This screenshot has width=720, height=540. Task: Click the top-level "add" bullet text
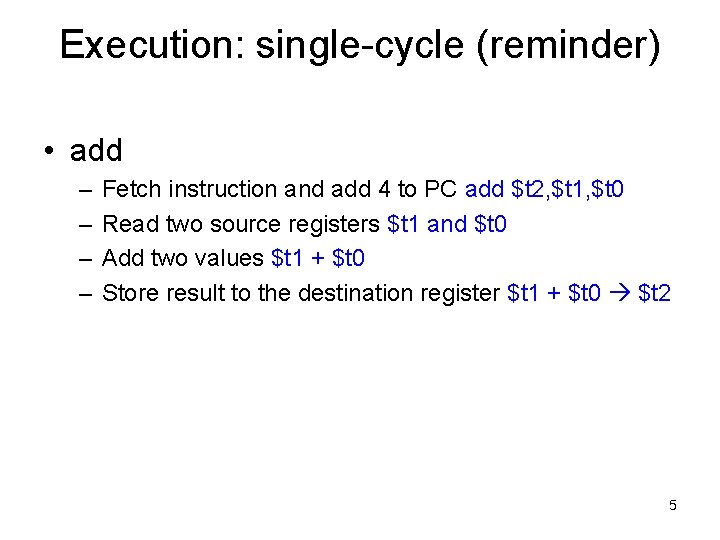96,151
